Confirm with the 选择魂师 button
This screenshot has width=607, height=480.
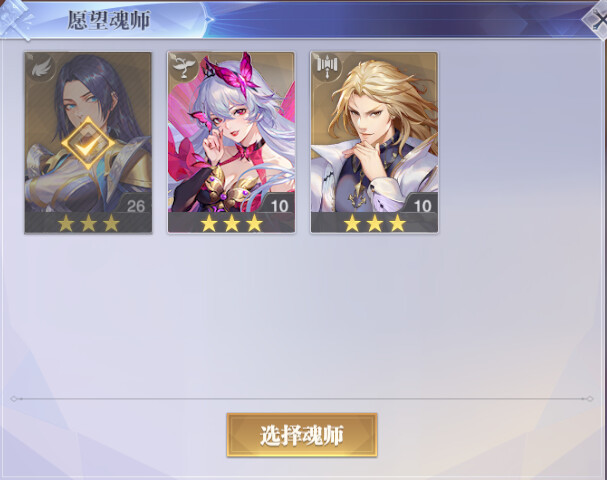coord(302,435)
